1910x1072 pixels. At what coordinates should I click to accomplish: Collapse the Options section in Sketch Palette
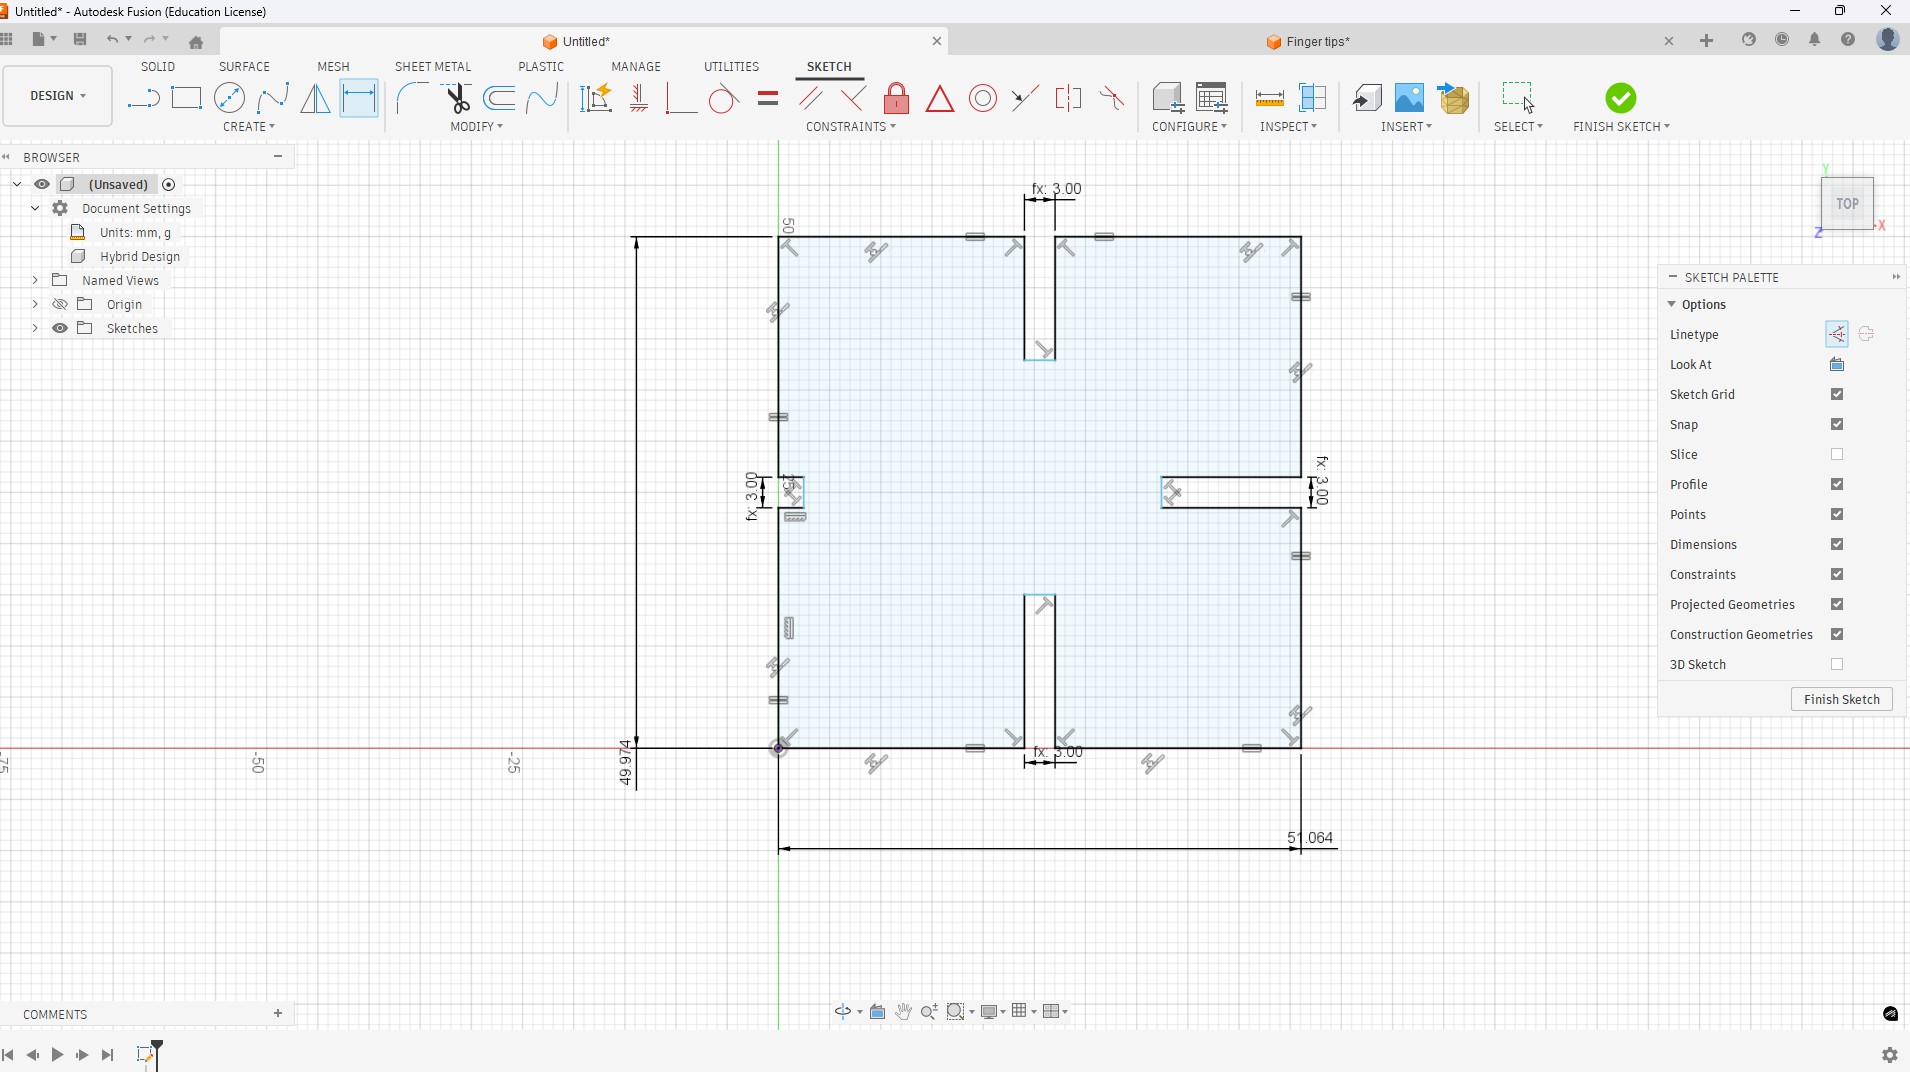[1672, 305]
